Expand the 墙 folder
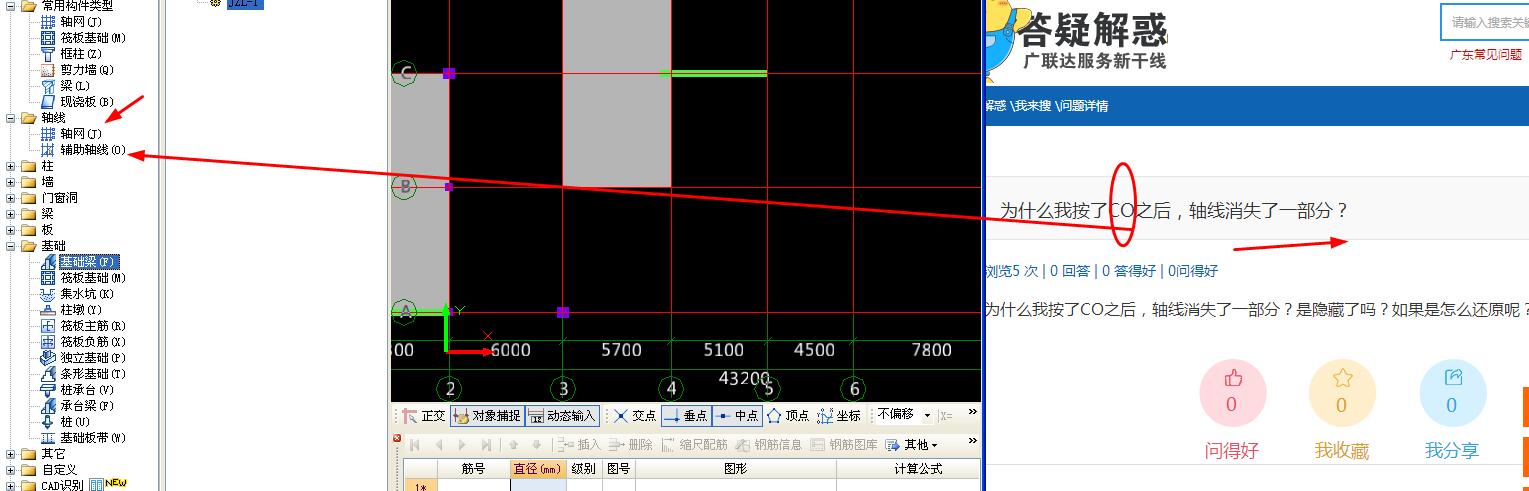The image size is (1529, 491). point(10,182)
